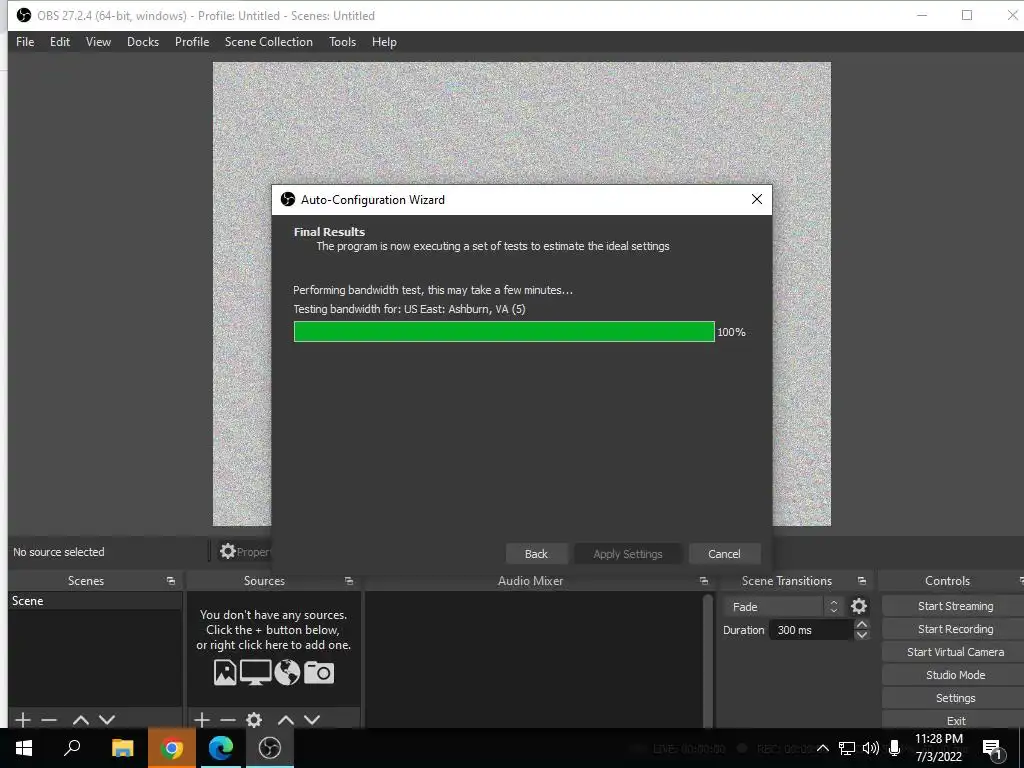Pop out the Sources dock

pos(349,581)
